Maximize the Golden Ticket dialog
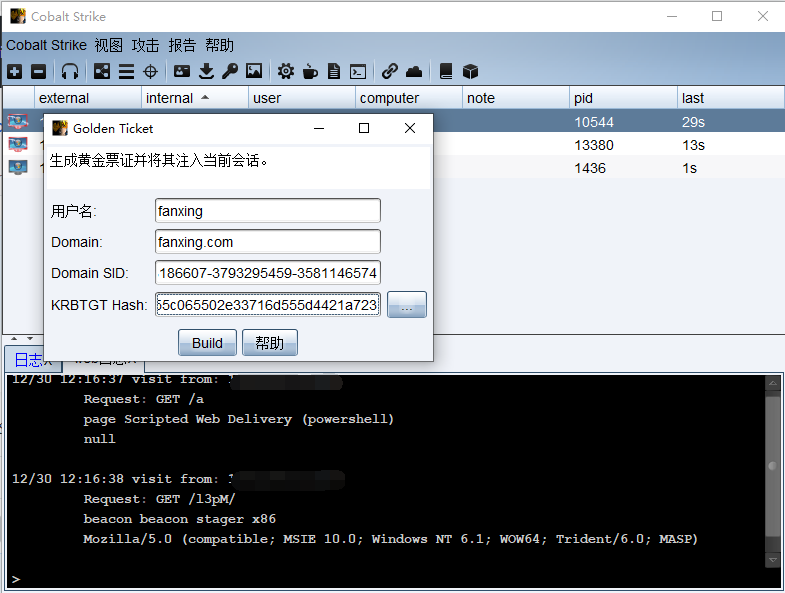Viewport: 785px width, 593px height. [364, 128]
